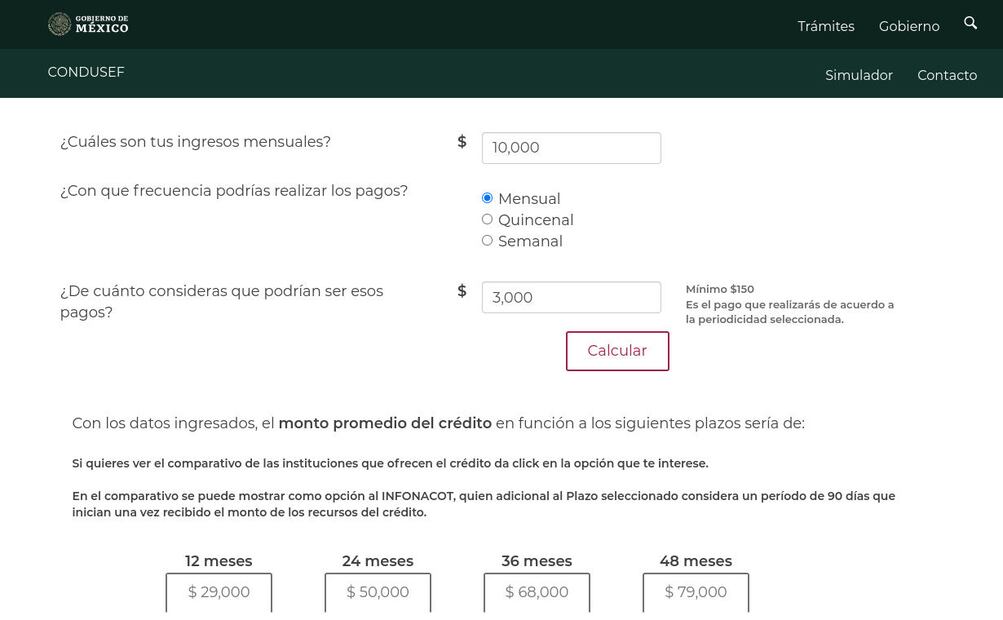Click the Calcular button
The image size is (1003, 620).
point(617,351)
